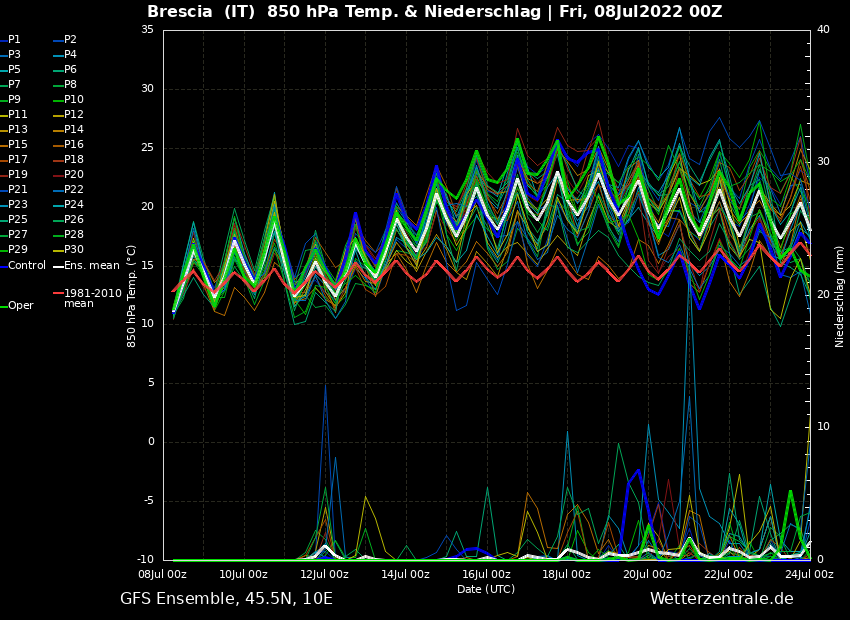Click the Niederschlag (mm) axis label

840,296
